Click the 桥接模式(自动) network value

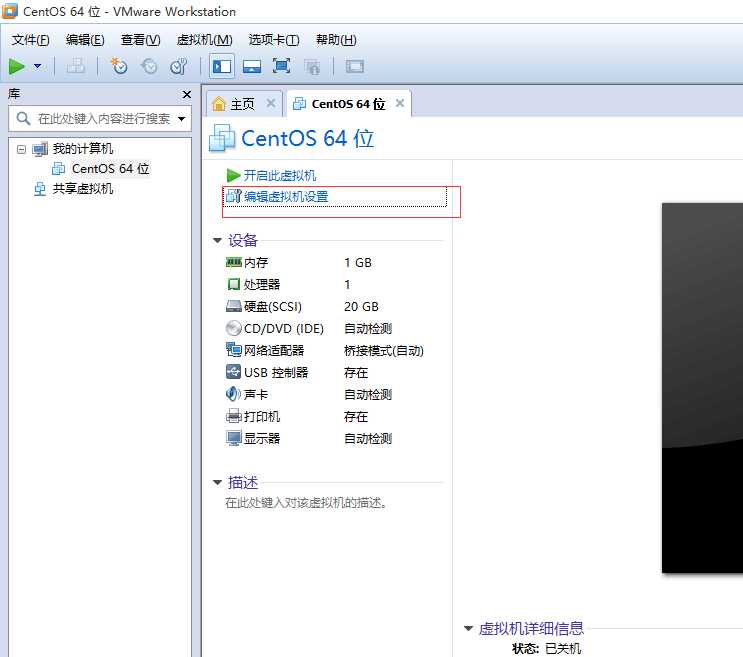point(384,351)
